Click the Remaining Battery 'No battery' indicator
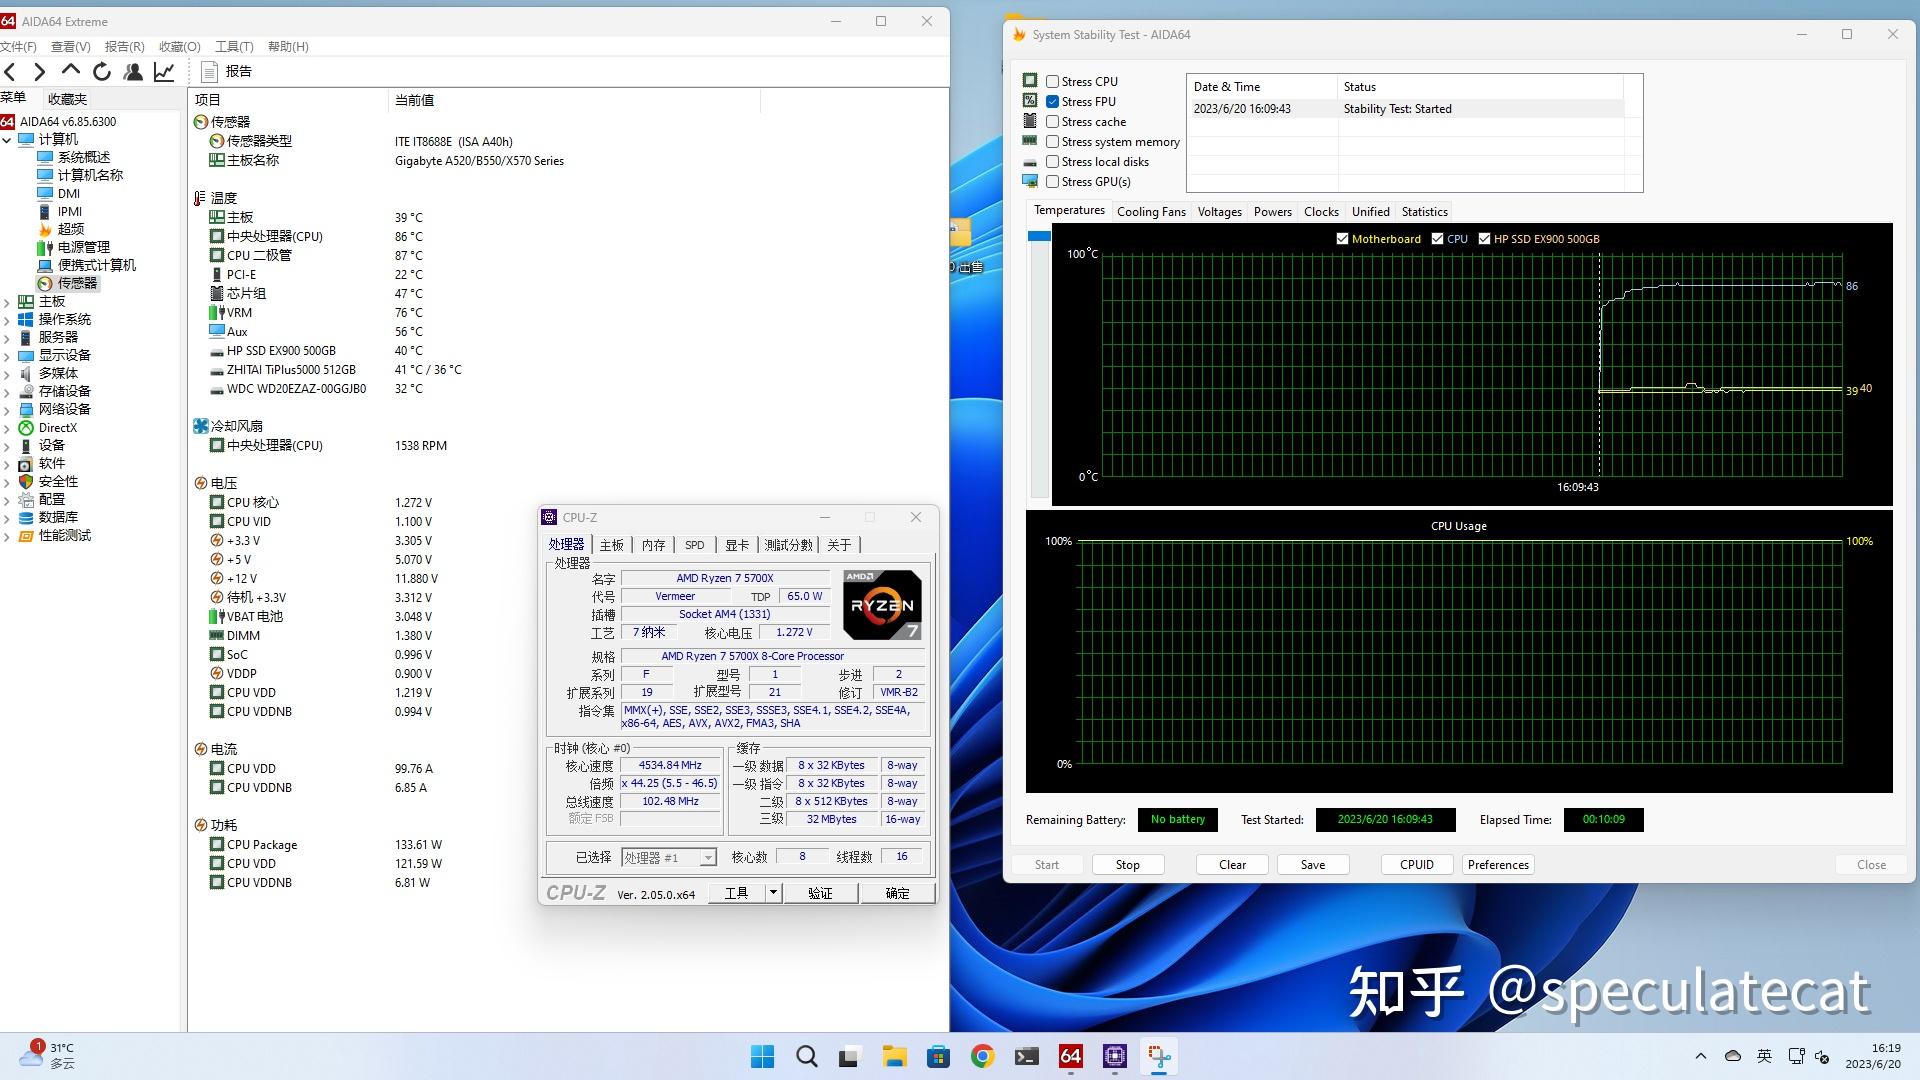 pos(1177,819)
